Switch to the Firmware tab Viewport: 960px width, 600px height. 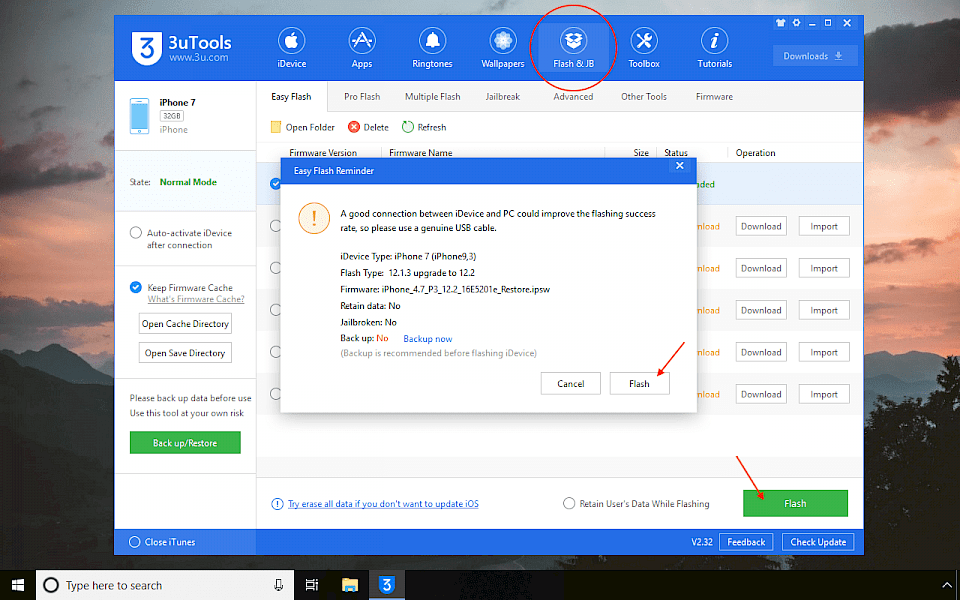point(714,97)
